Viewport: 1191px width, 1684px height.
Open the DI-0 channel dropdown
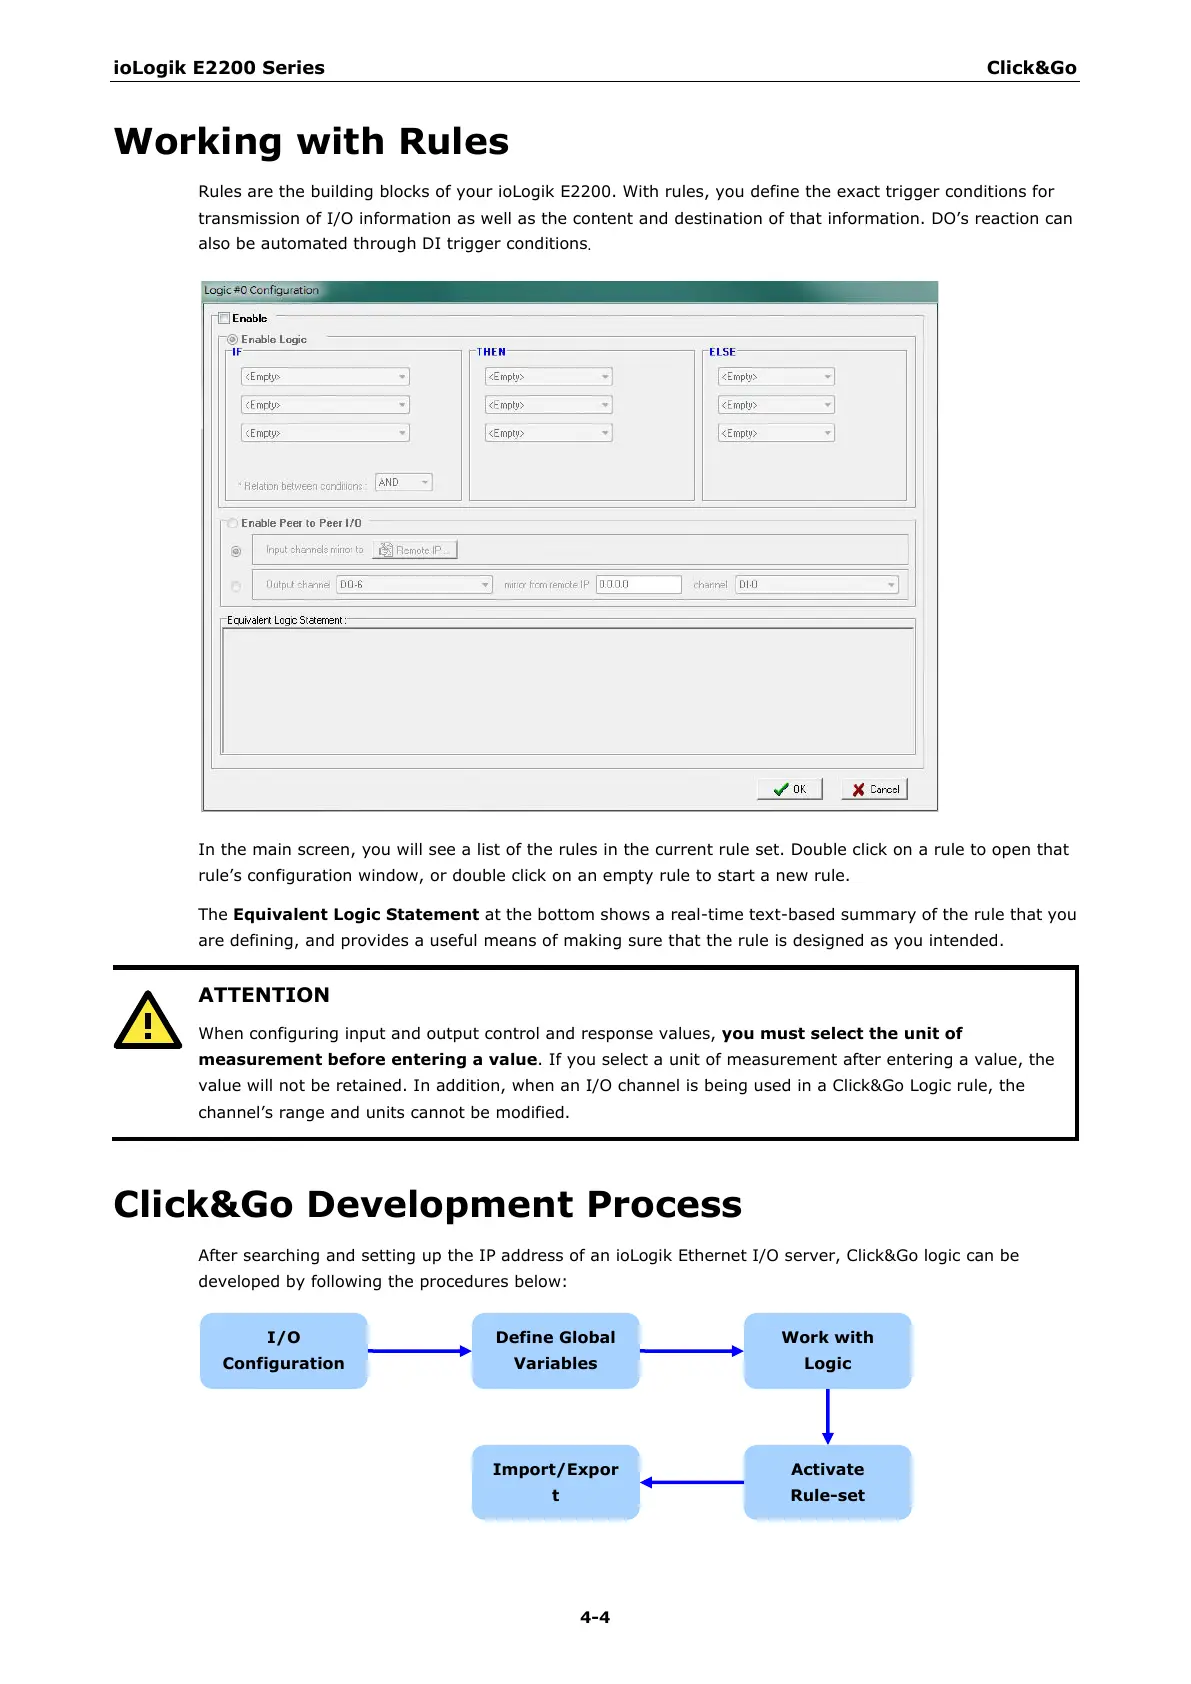pyautogui.click(x=817, y=584)
